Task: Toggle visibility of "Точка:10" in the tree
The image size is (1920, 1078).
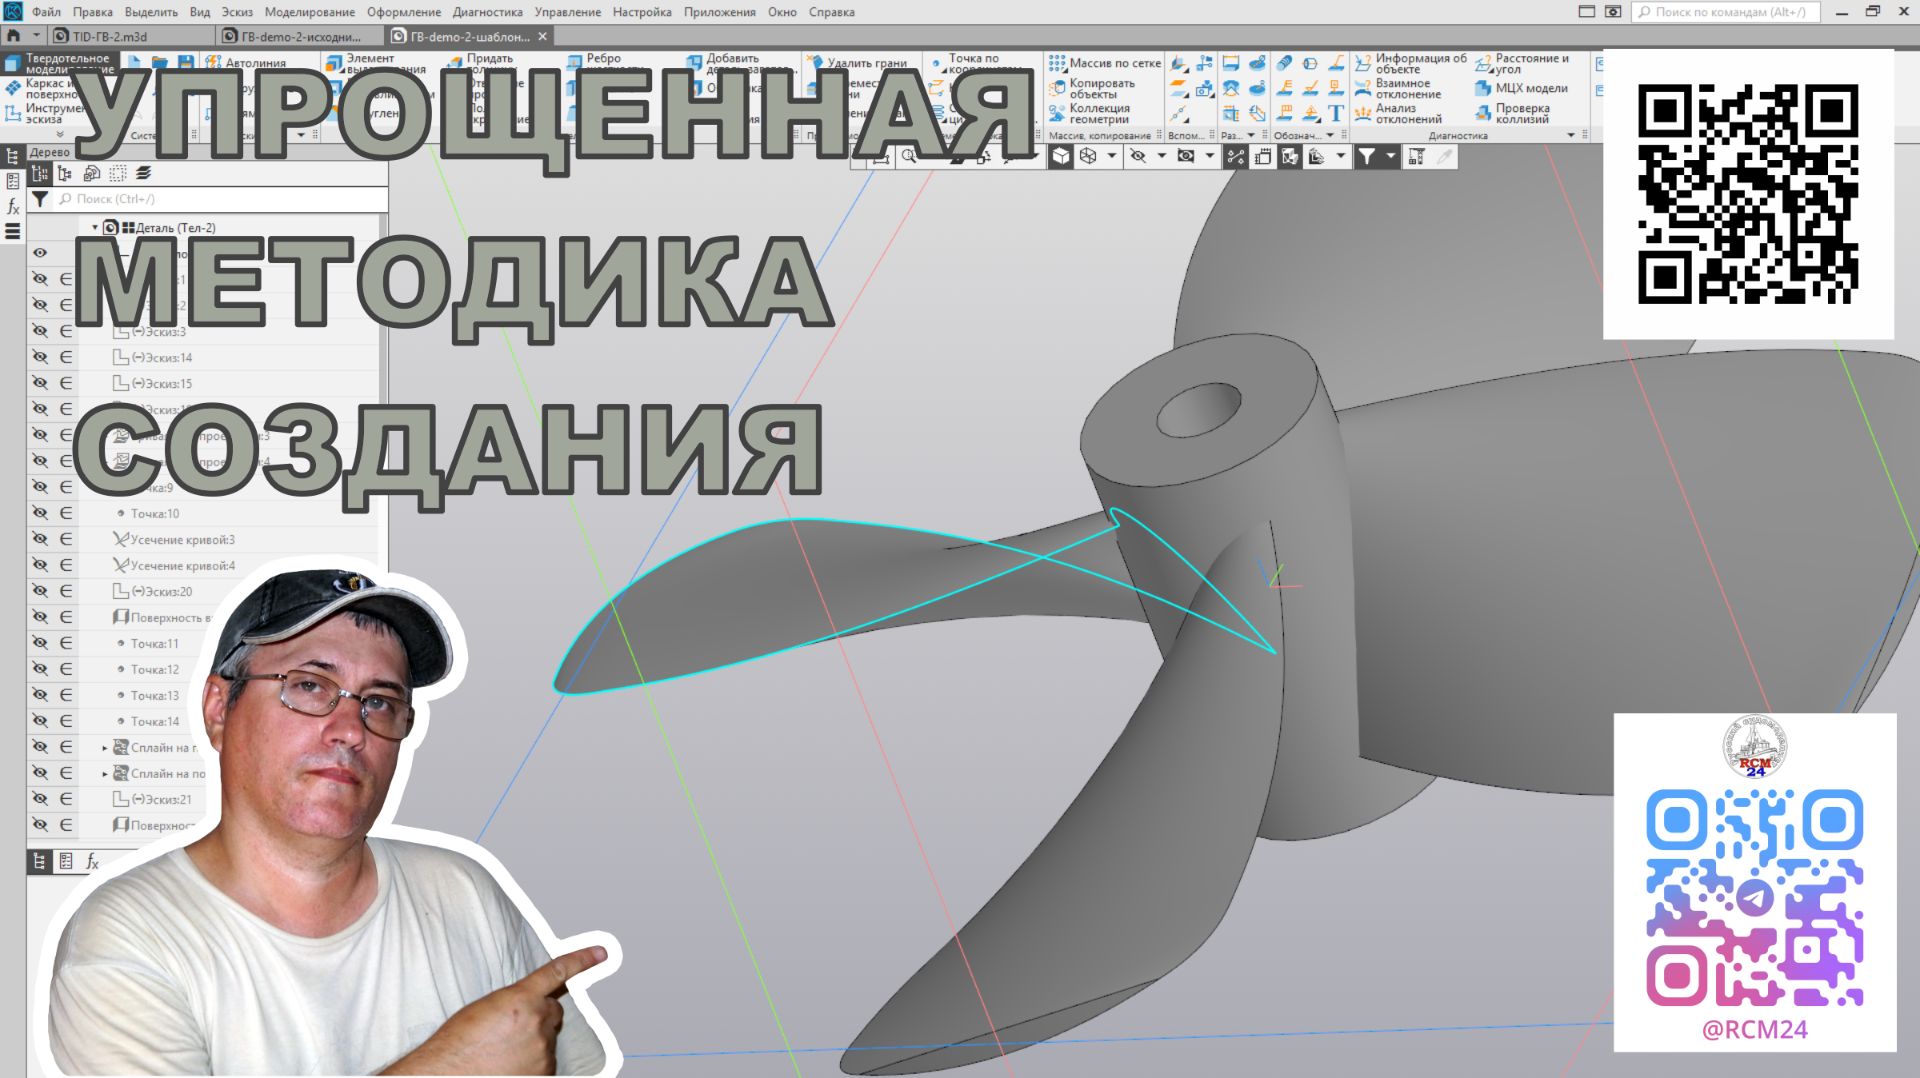Action: click(x=40, y=513)
